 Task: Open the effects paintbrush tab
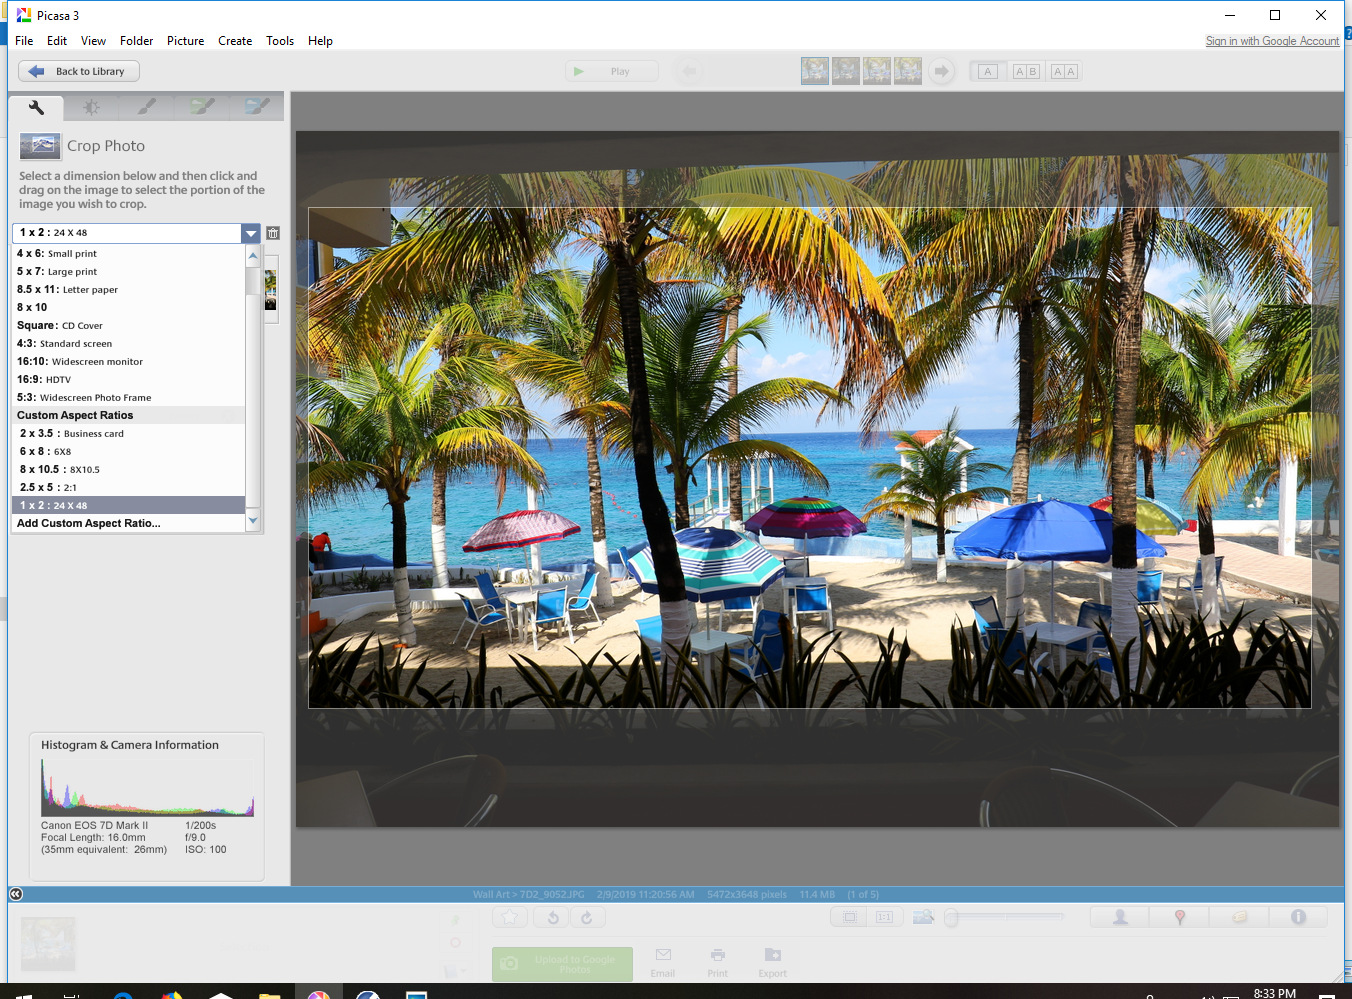[x=147, y=107]
